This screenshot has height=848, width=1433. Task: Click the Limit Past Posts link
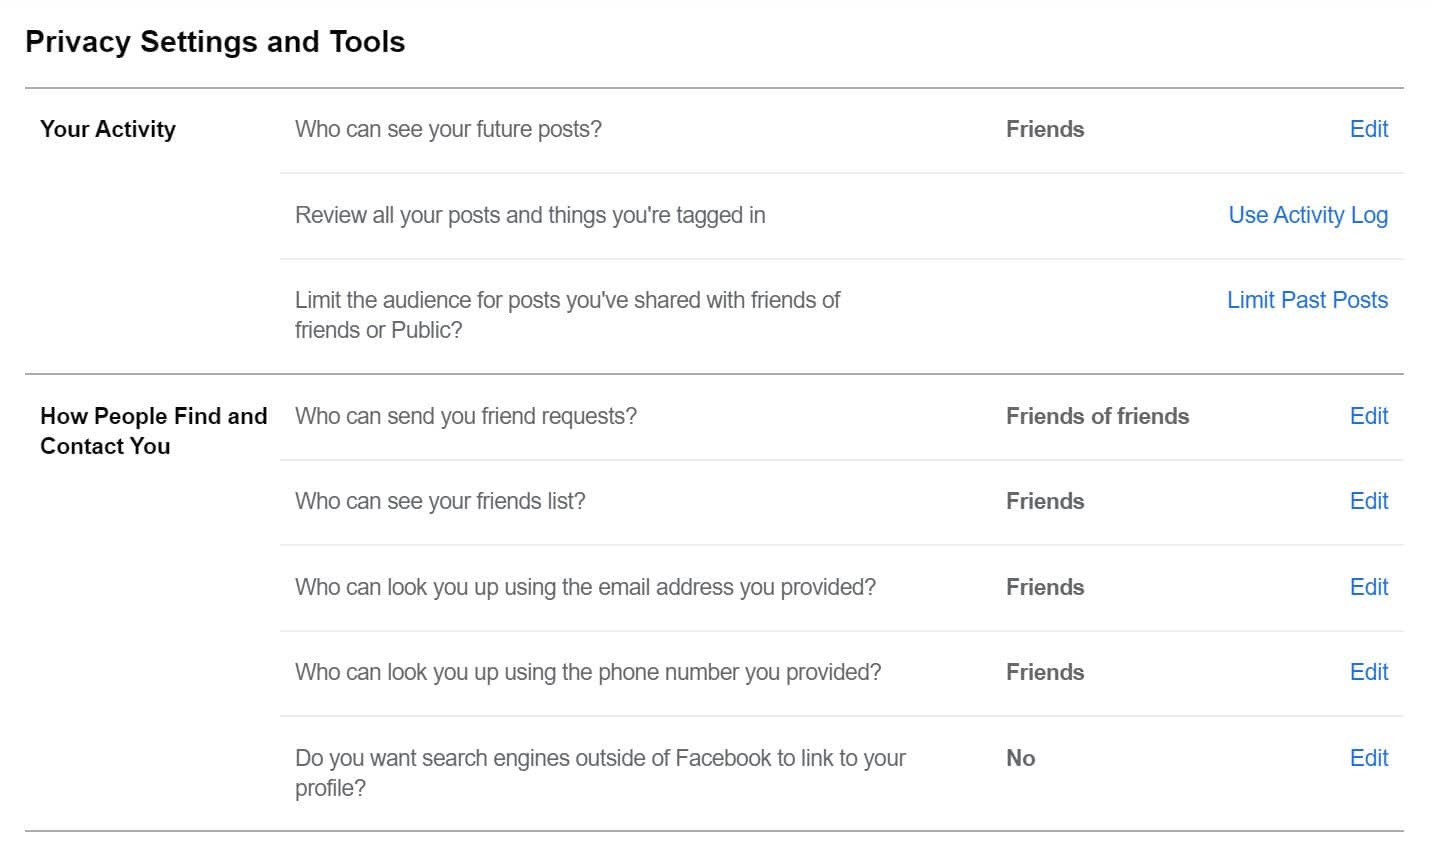(1307, 300)
